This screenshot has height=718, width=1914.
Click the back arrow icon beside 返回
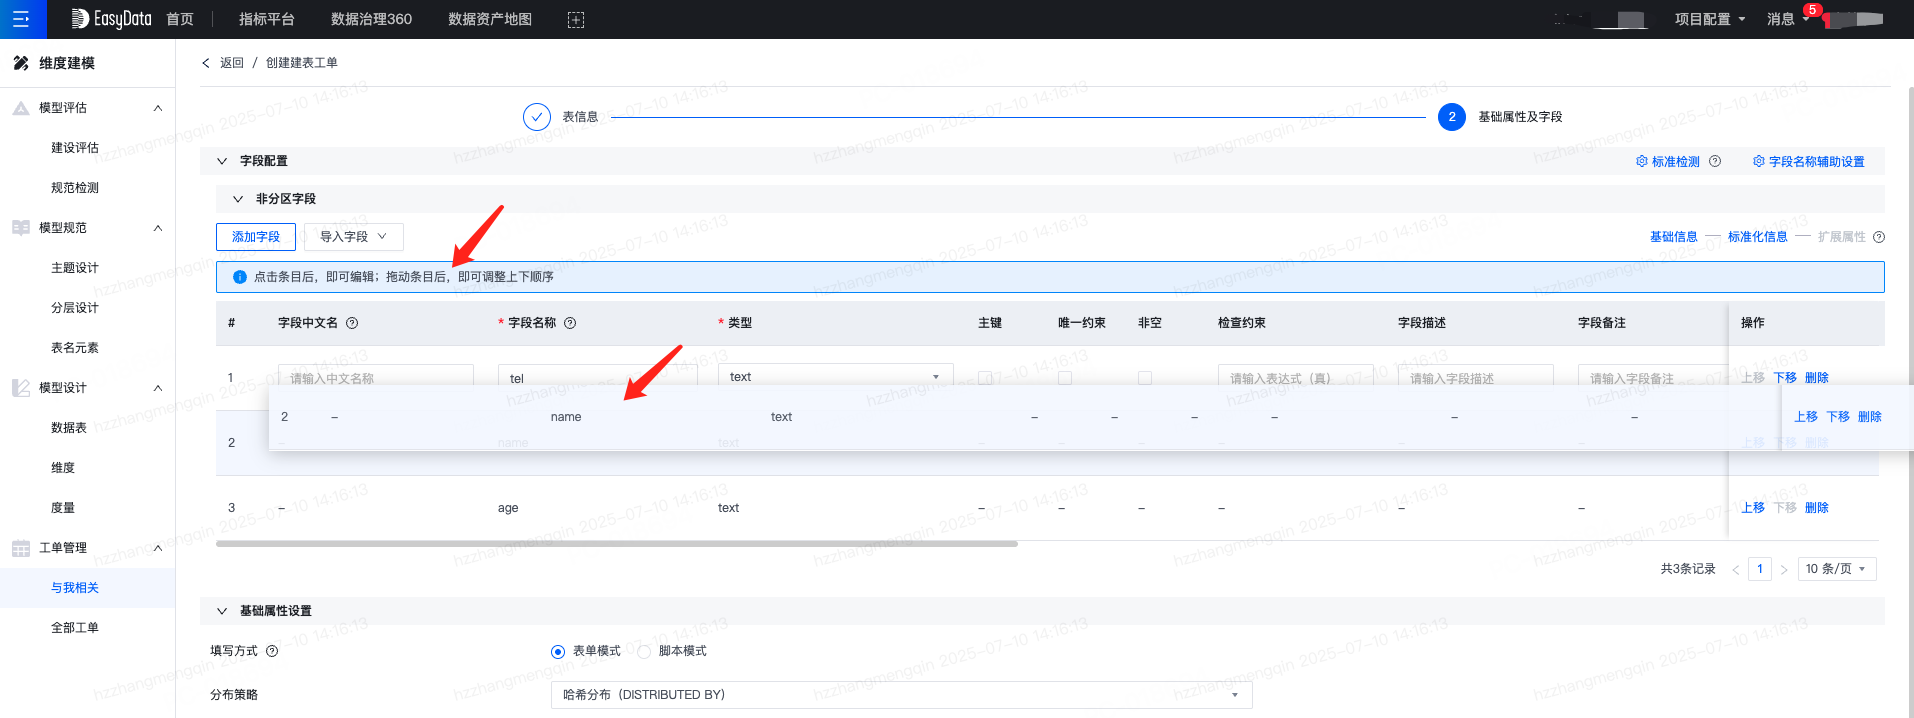(206, 63)
